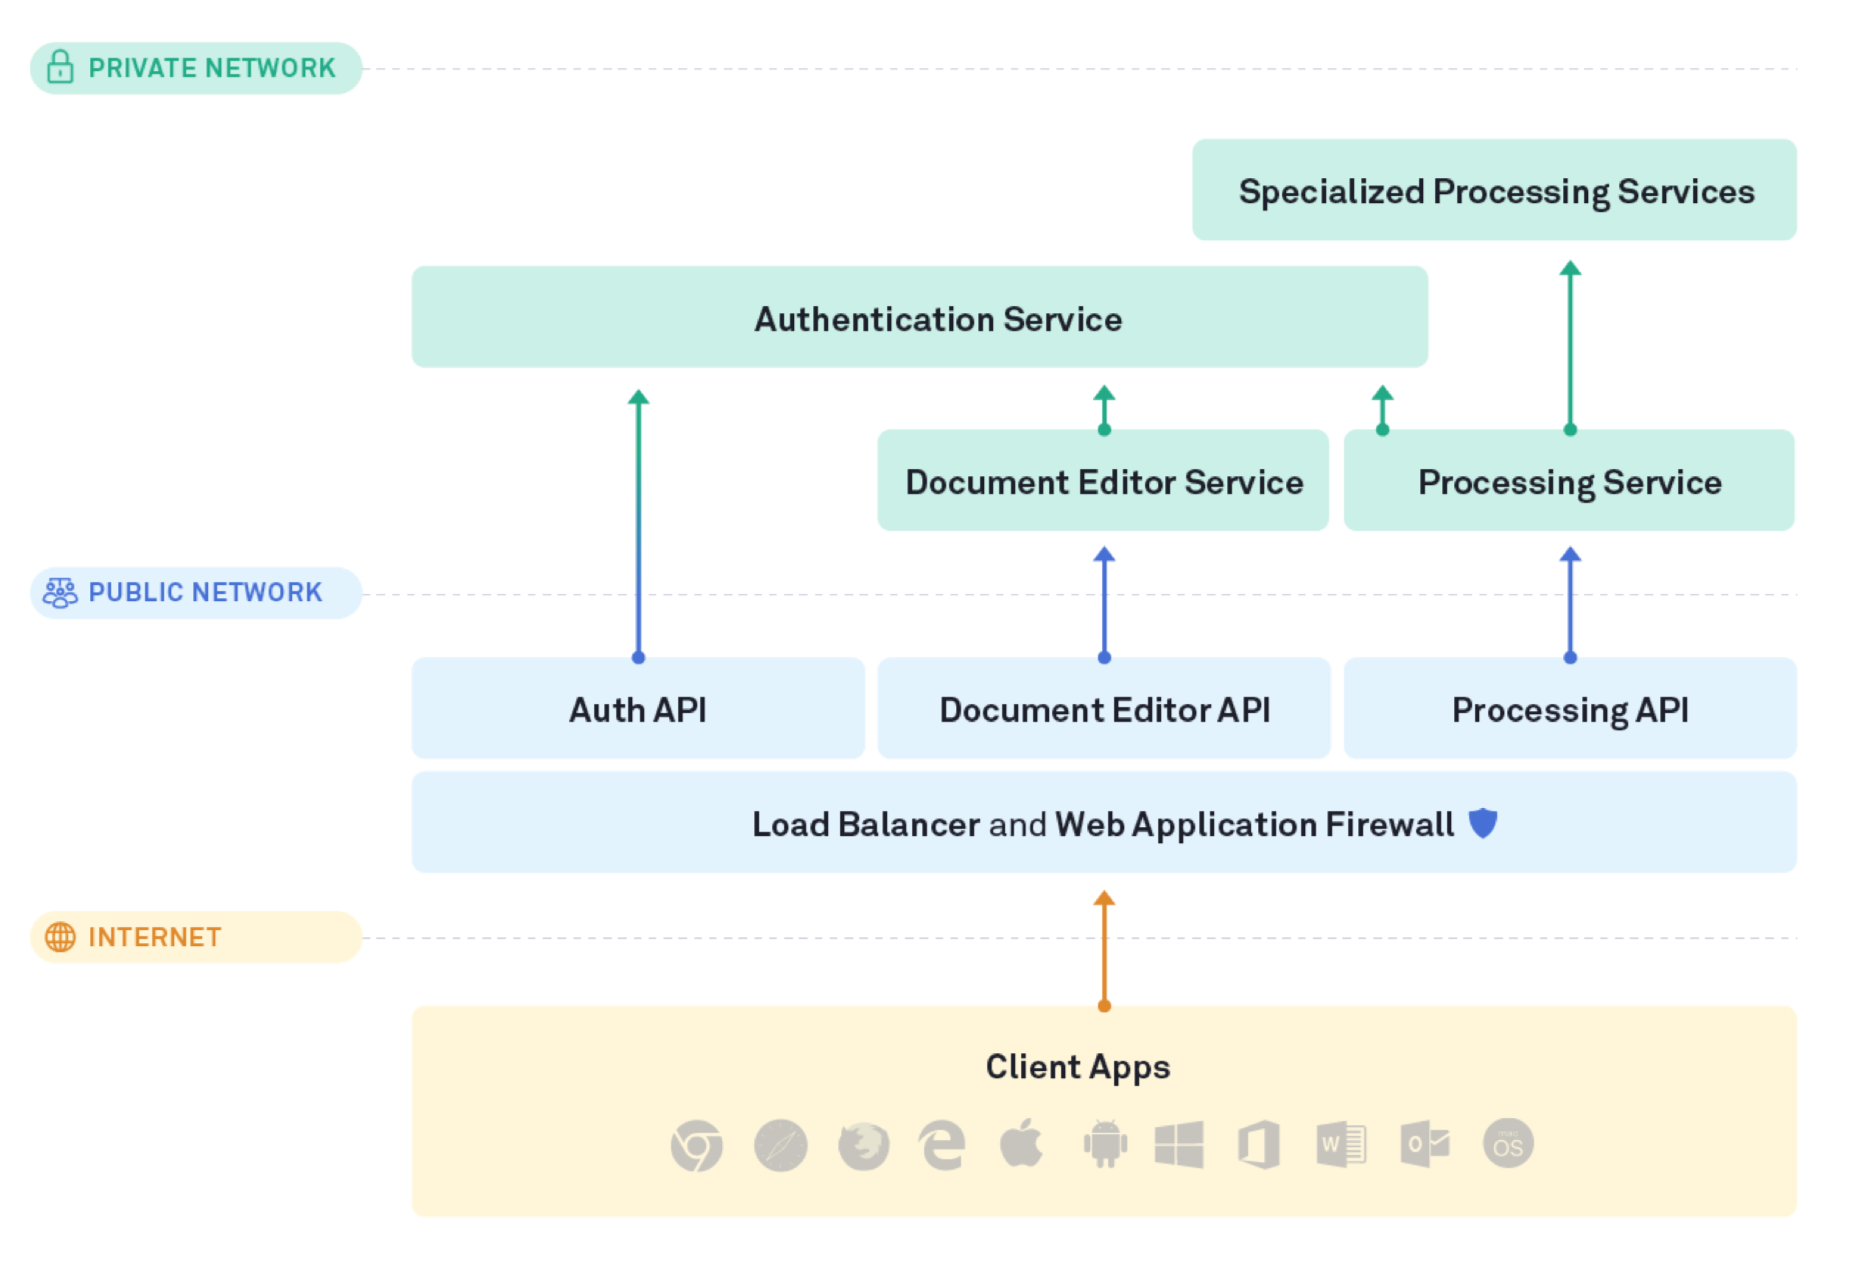Click the macOS circle icon
The image size is (1856, 1268).
pos(1508,1144)
